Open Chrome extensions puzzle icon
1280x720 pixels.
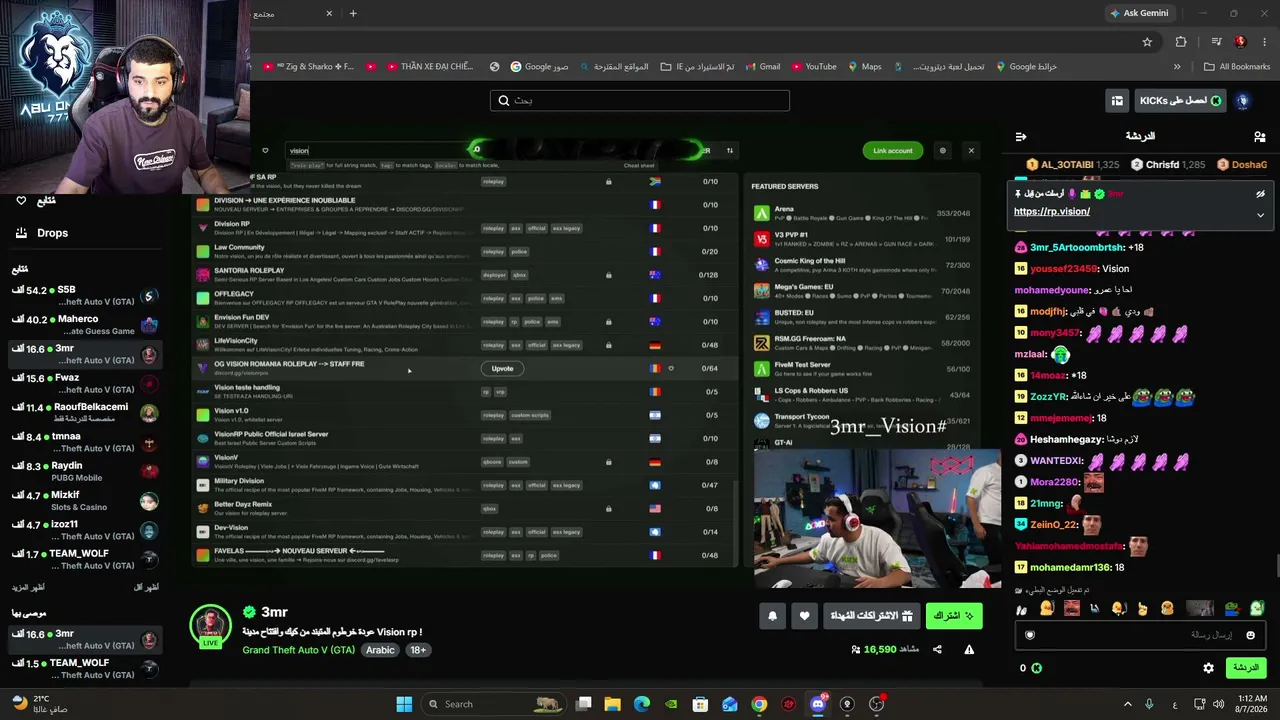(x=1181, y=42)
